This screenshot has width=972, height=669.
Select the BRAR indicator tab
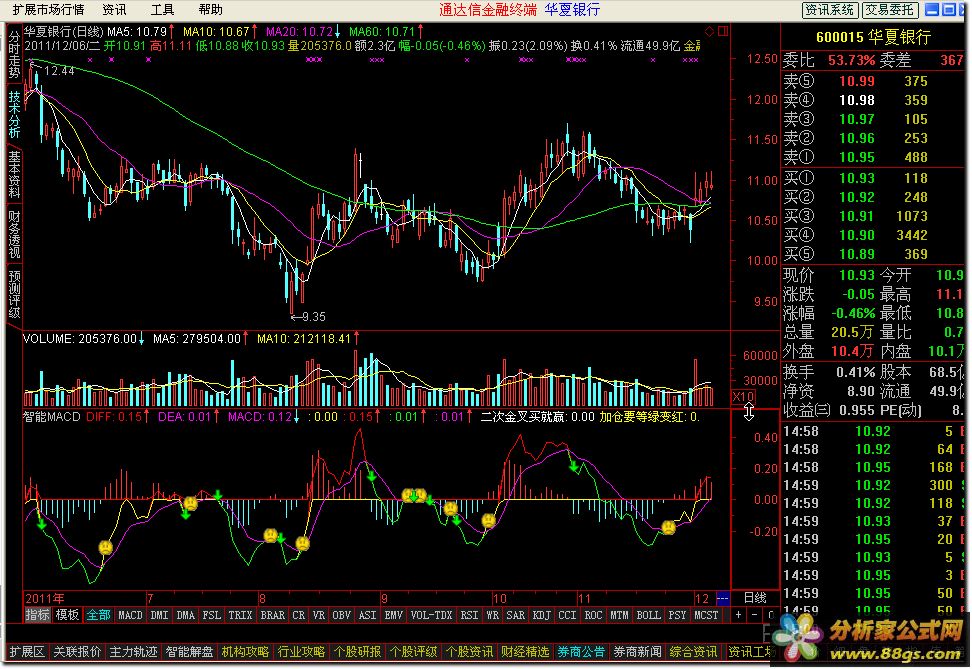point(273,615)
